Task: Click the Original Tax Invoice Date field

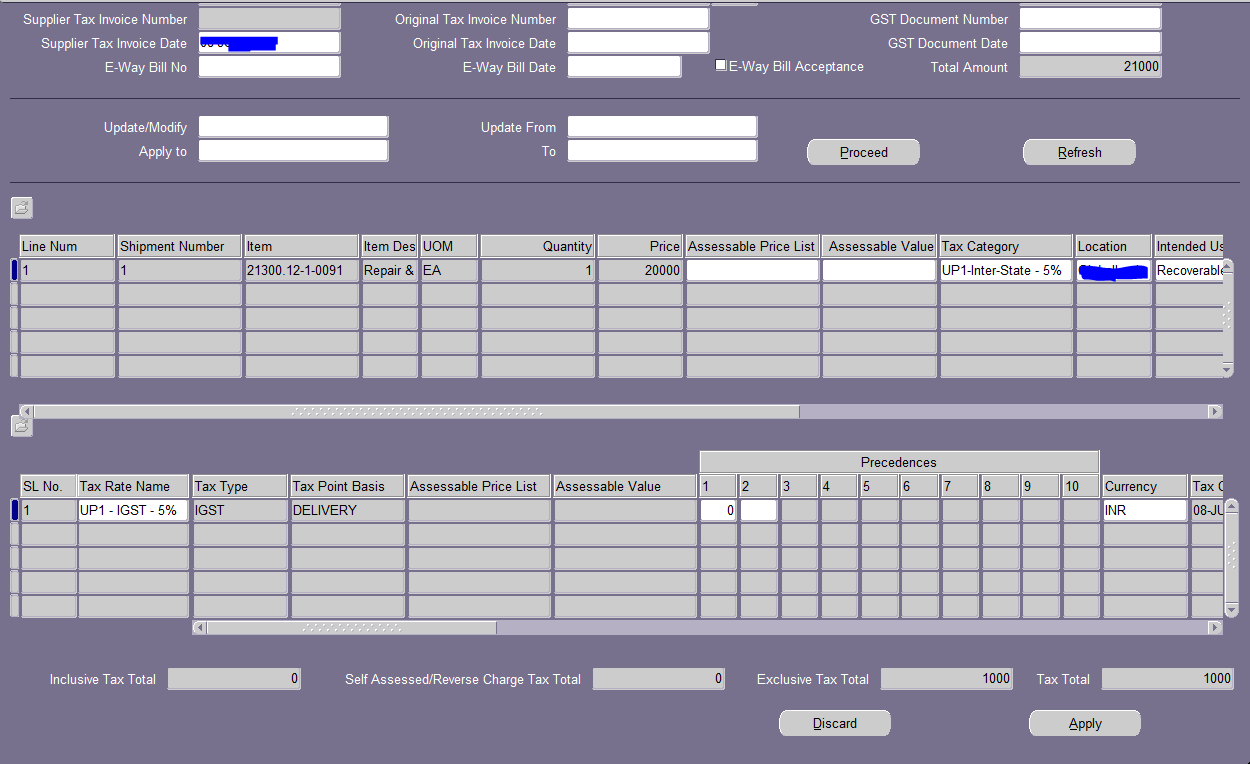Action: point(637,42)
